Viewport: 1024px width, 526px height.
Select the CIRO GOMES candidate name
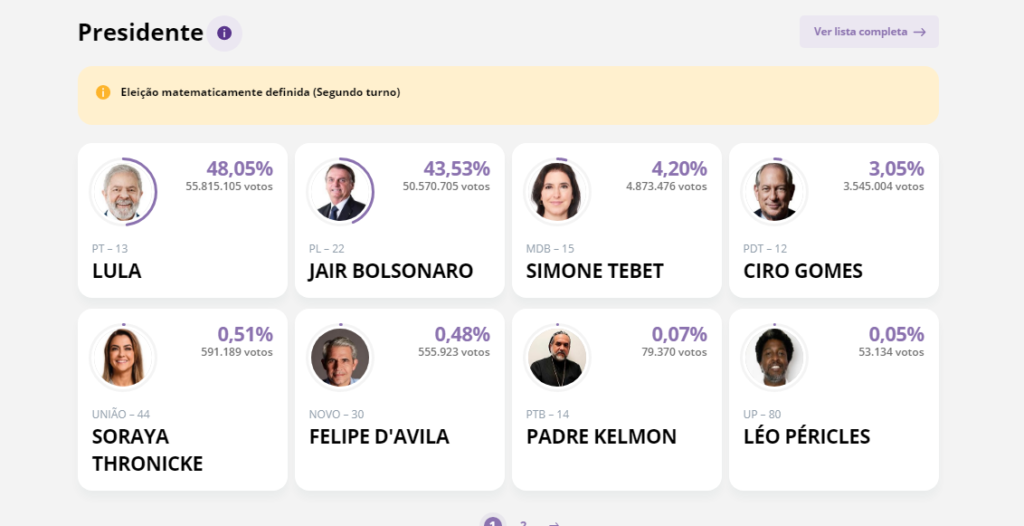click(x=803, y=271)
